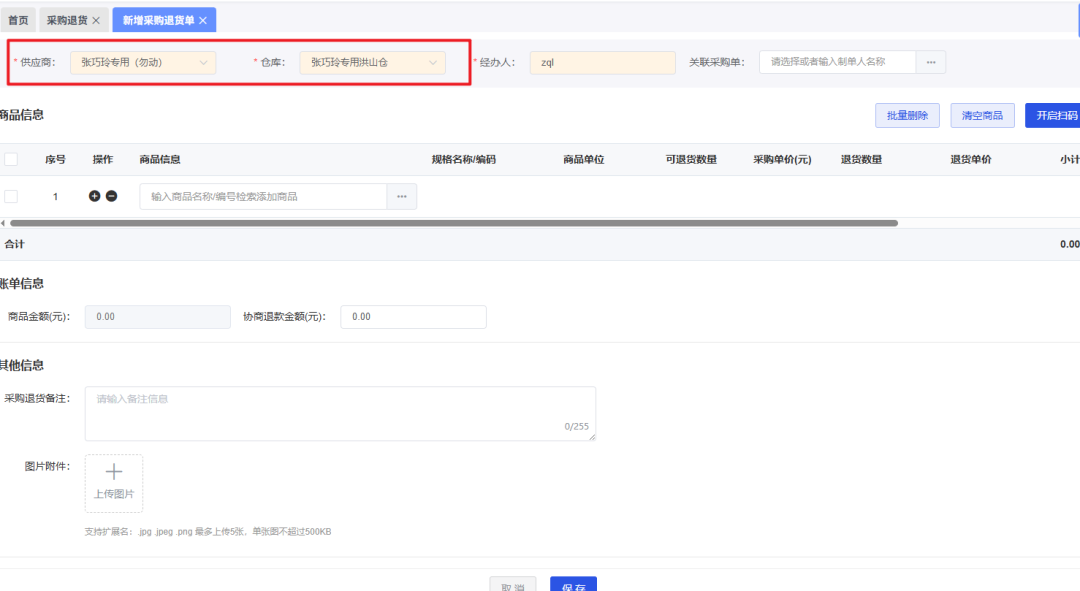Click the 采购退货备注 remarks text area

340,410
